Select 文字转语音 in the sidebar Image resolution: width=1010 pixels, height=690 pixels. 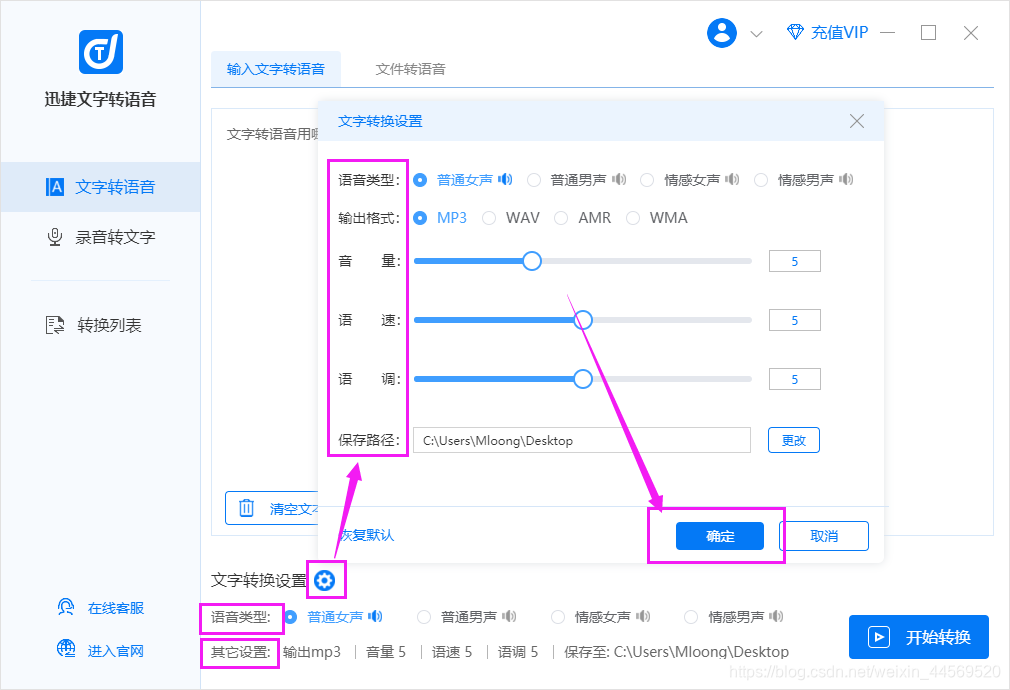tap(100, 187)
